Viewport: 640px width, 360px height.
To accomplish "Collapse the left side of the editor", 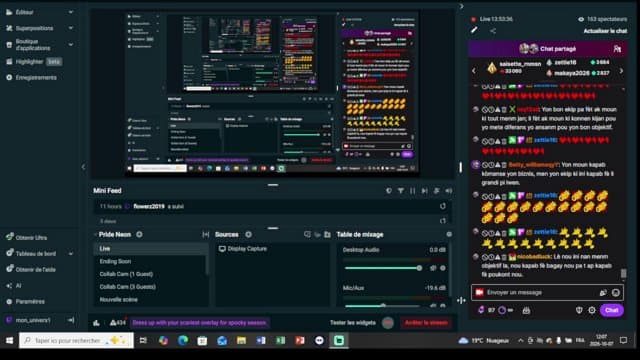I will coord(83,167).
